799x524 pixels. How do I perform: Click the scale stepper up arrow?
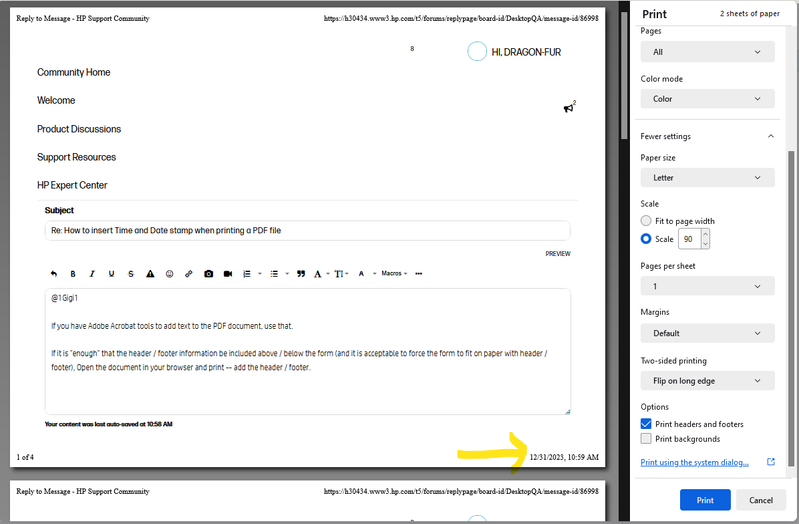(705, 234)
